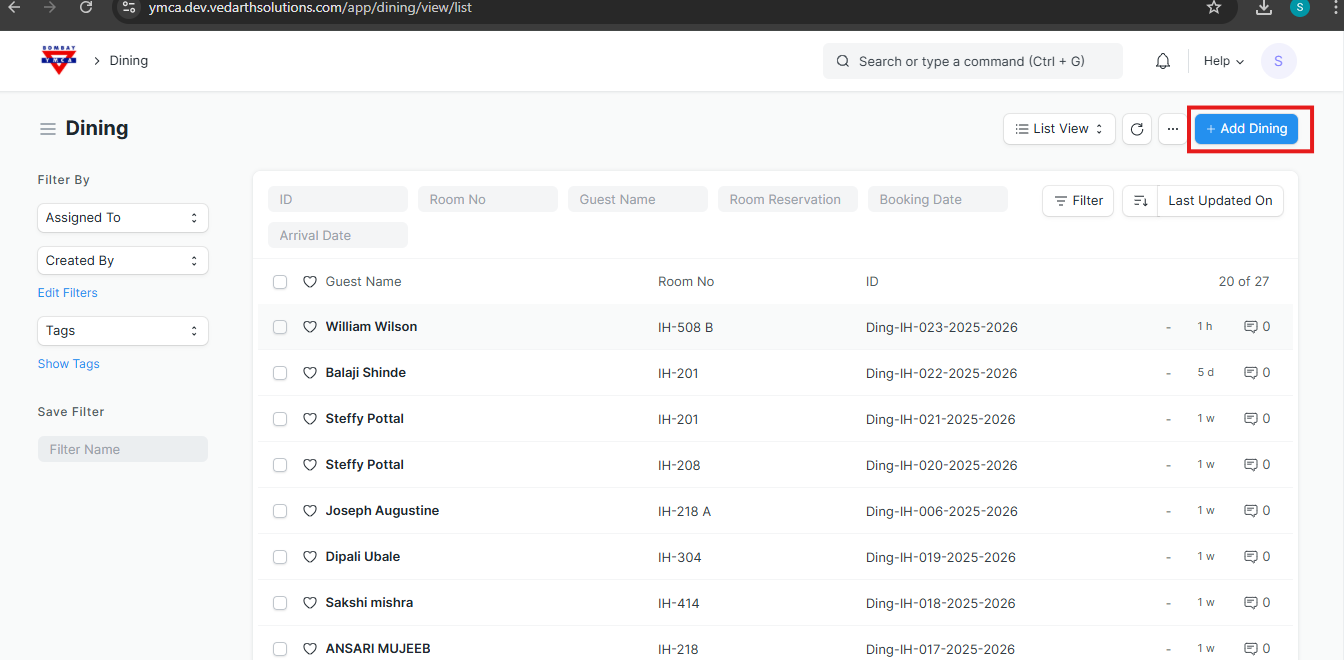Open the notifications bell
Screen dimensions: 1344x660
click(x=1162, y=61)
